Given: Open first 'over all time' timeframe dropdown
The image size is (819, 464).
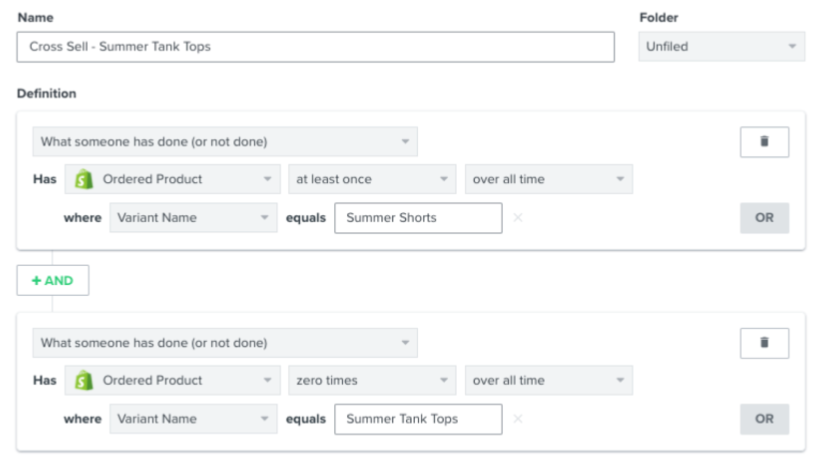Looking at the screenshot, I should tap(548, 179).
